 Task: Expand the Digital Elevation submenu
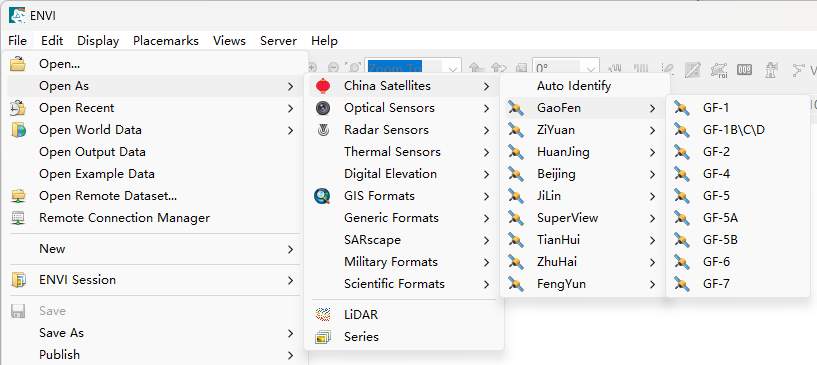(403, 174)
